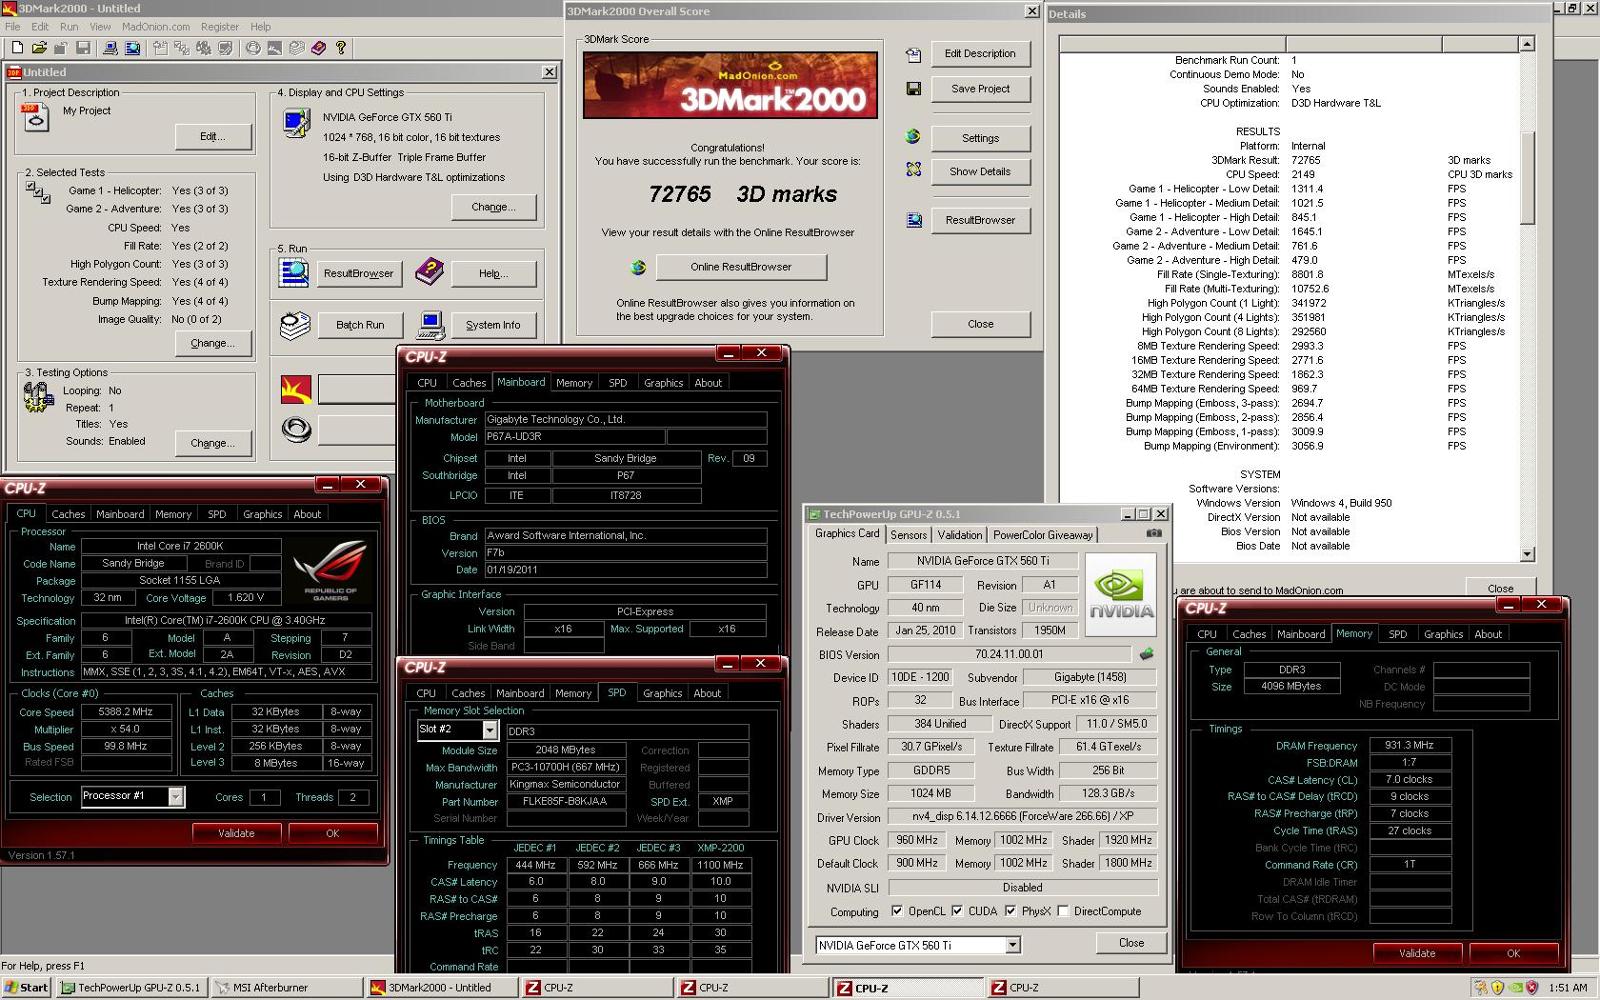Click the NVIDIA logo in GPU-Z
Screen dimensions: 1600x1000
1121,595
